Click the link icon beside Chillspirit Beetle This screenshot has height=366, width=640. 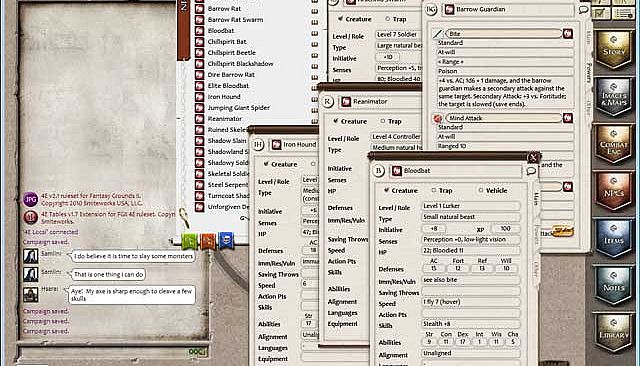pyautogui.click(x=200, y=53)
